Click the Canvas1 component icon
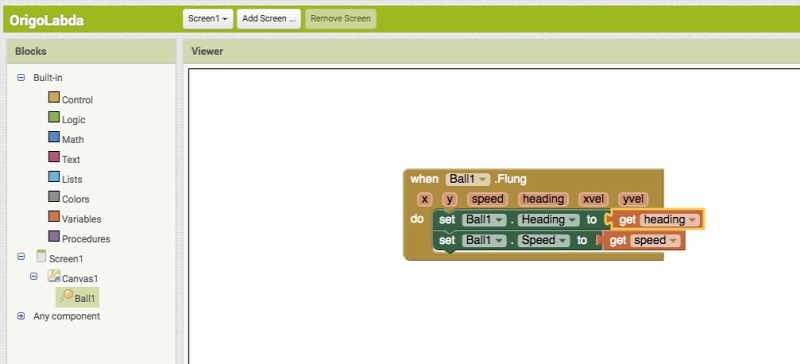This screenshot has height=364, width=800. (54, 276)
